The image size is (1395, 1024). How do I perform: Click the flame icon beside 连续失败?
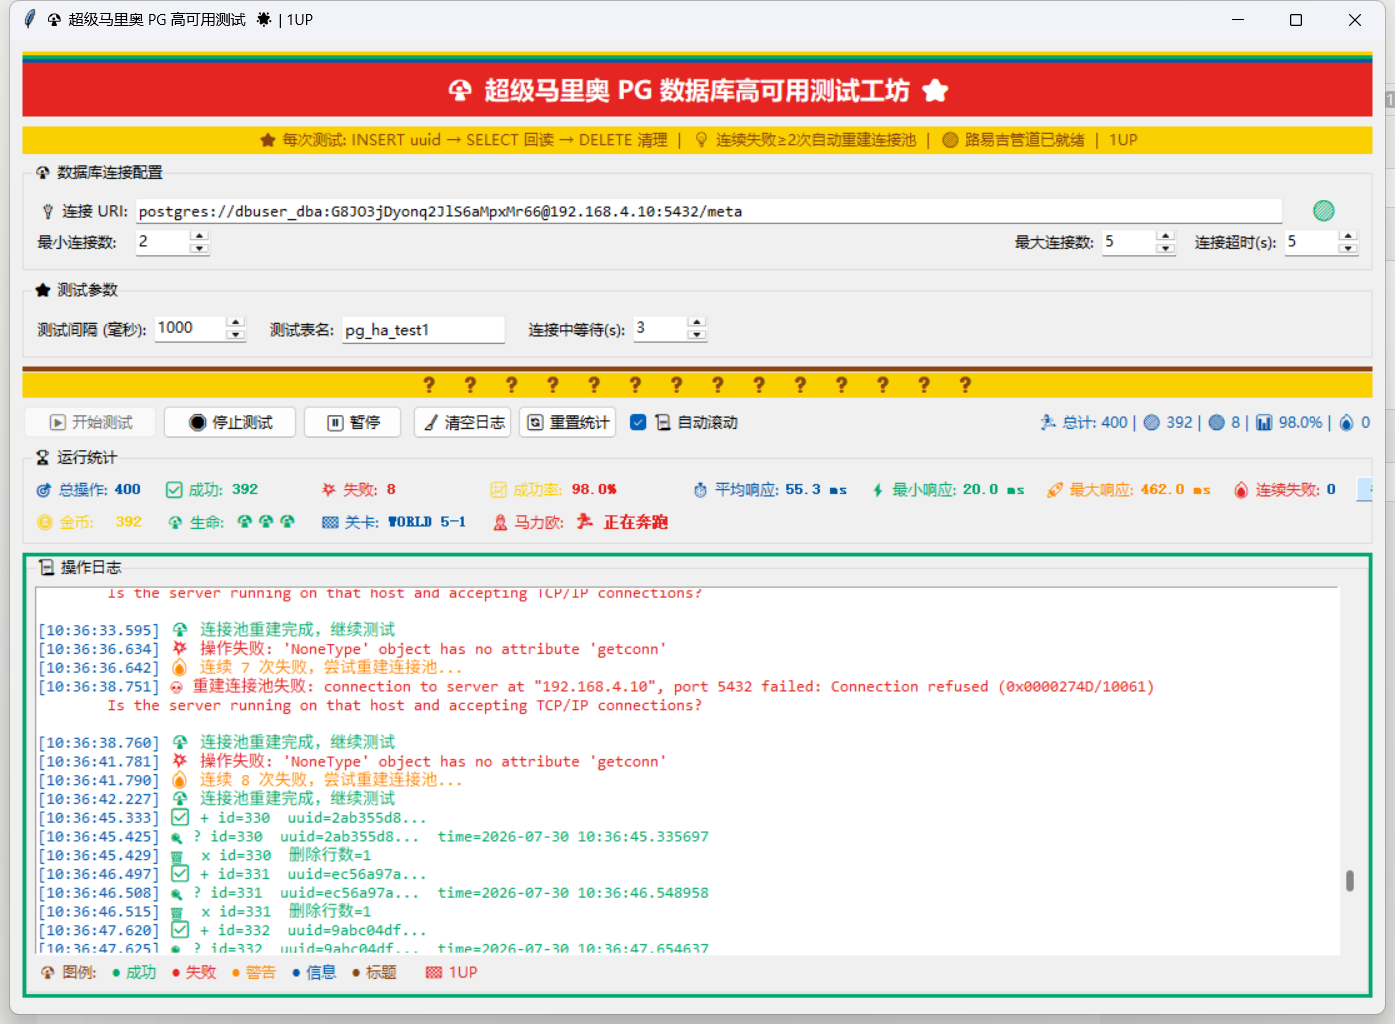(x=1241, y=490)
